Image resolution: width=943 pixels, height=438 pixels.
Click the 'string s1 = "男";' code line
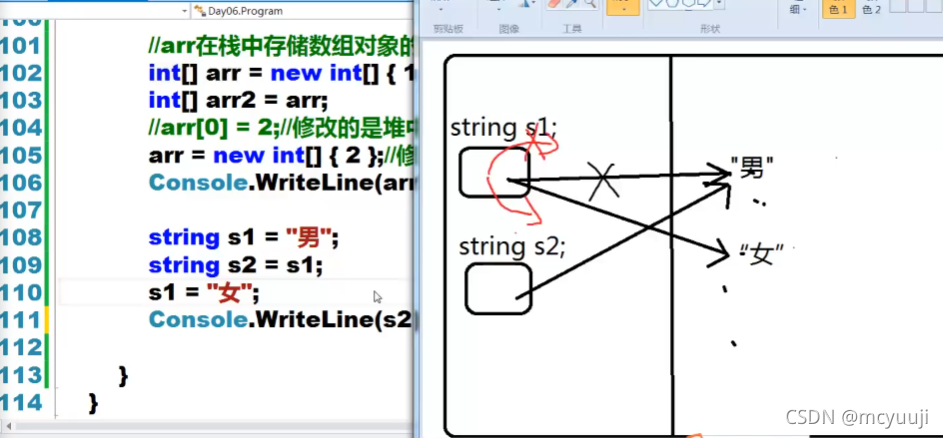click(x=244, y=238)
